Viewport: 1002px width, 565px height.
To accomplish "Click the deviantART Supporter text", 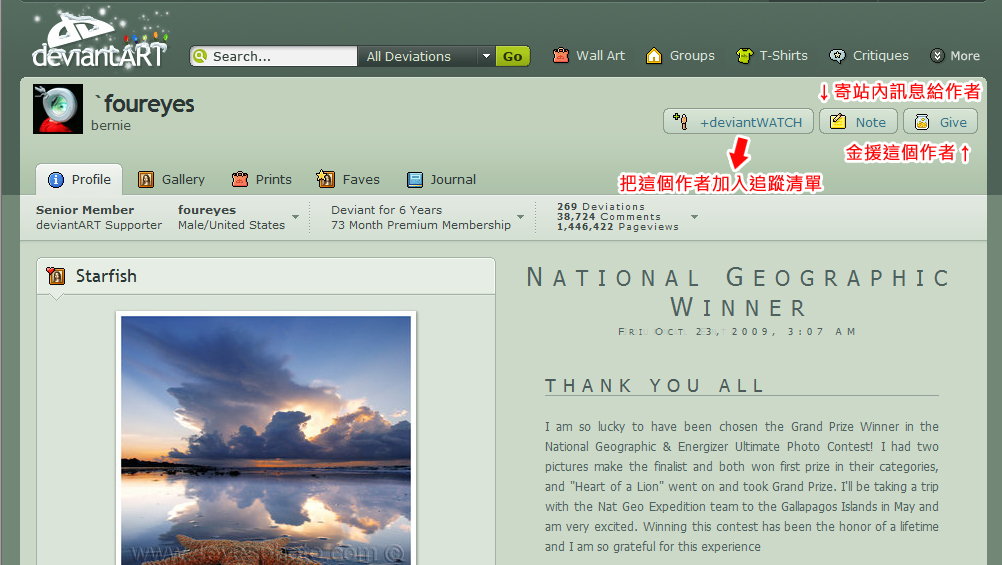I will coord(99,225).
